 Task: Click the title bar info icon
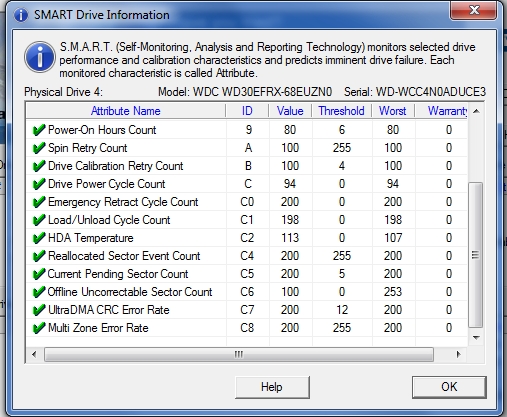(21, 15)
